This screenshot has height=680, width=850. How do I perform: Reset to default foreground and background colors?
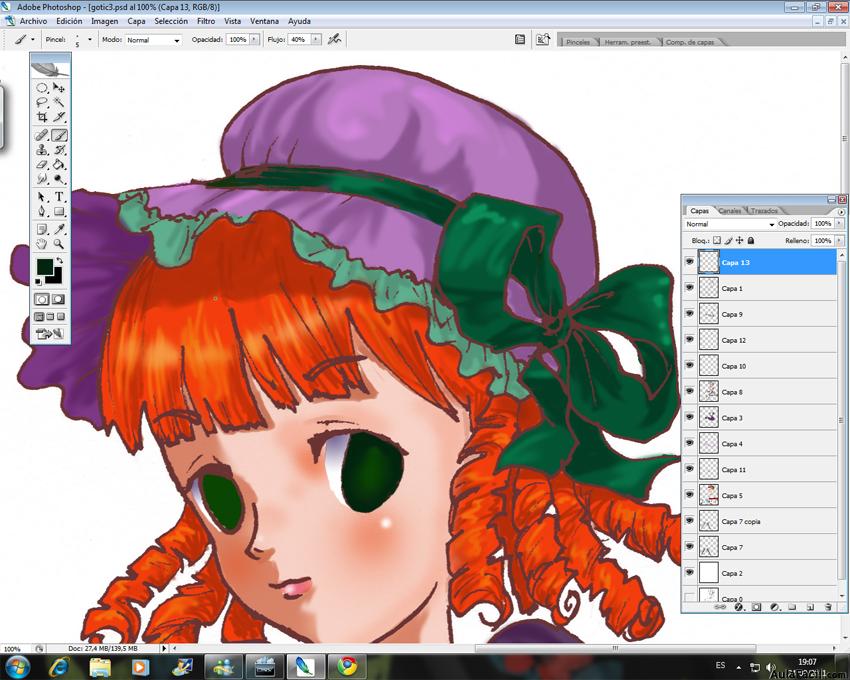(38, 281)
